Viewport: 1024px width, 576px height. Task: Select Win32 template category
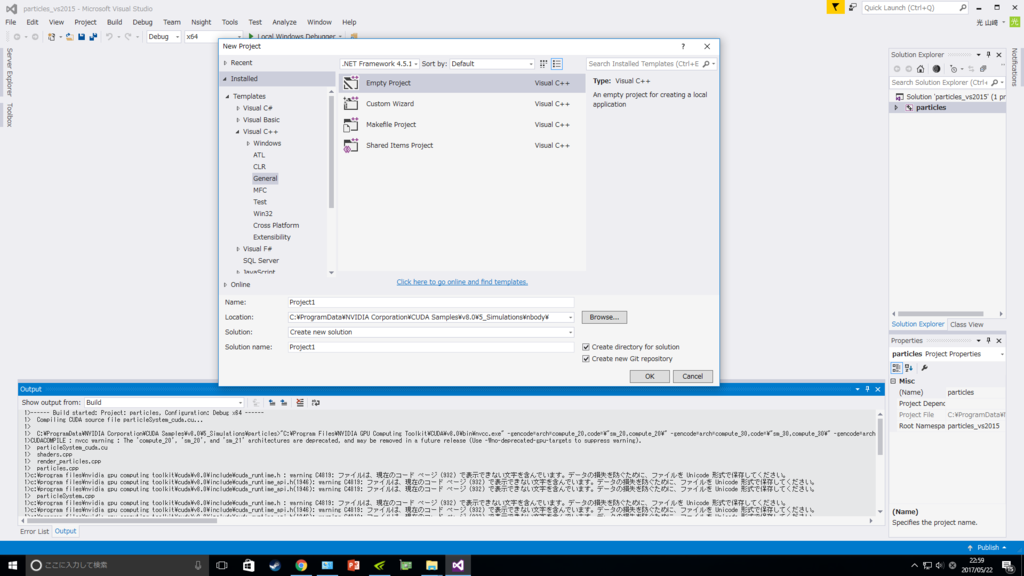263,214
